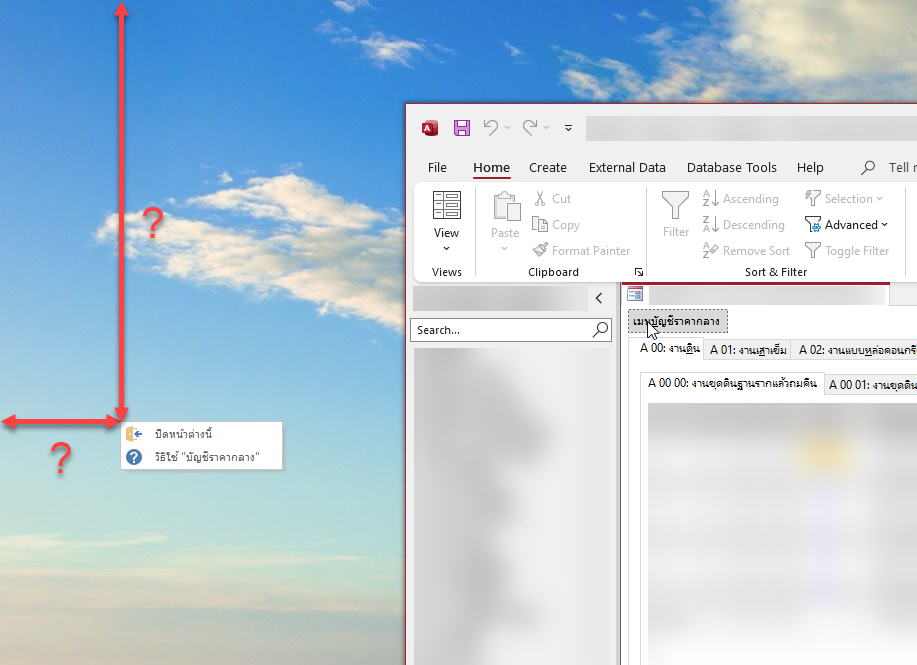Select tab A 02: งานแบบหล่อคอนกรีต
The height and width of the screenshot is (665, 917).
click(x=856, y=350)
